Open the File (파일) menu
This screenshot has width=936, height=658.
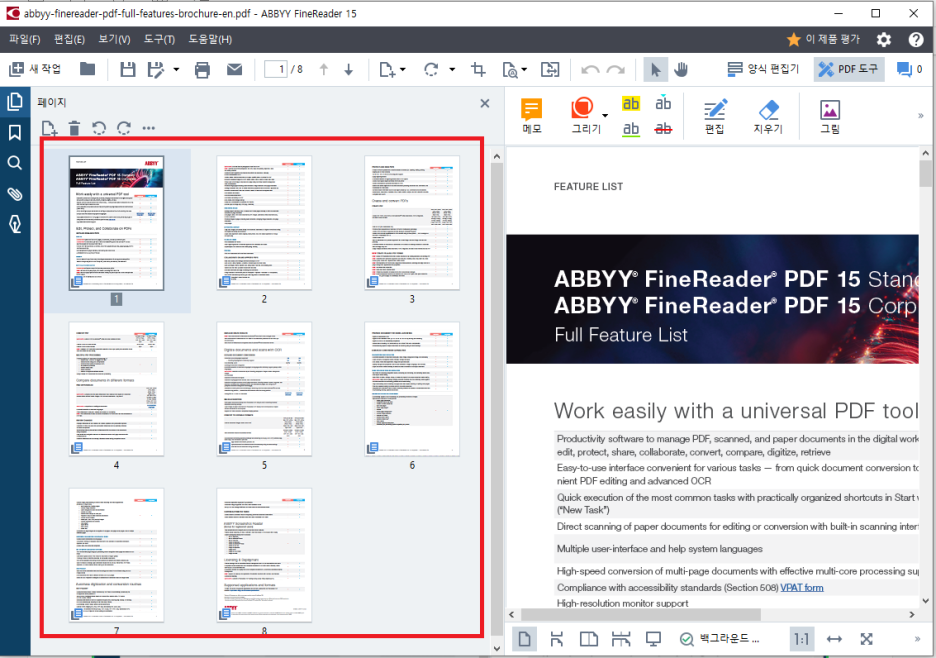point(24,39)
